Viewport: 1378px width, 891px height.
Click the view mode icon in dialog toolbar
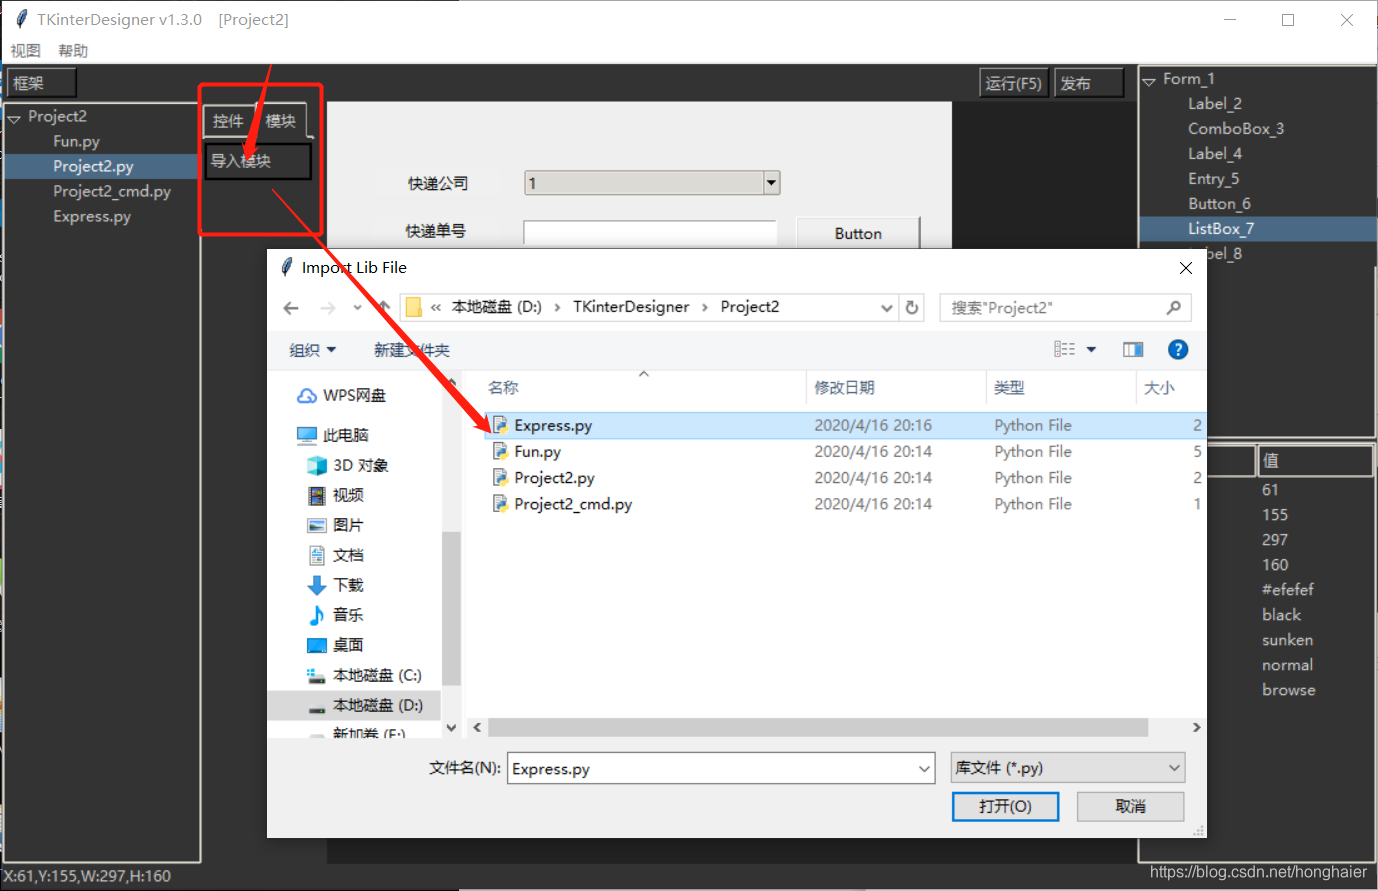point(1065,349)
